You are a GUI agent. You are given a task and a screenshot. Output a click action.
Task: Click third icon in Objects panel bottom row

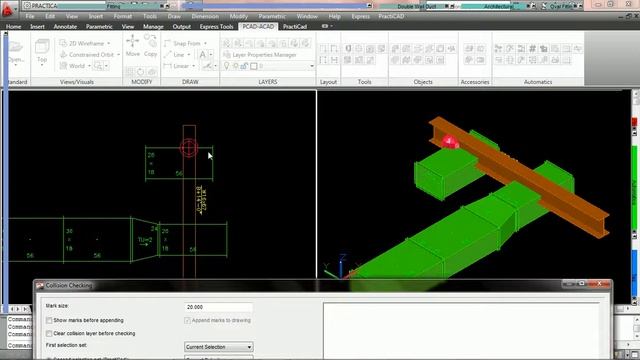[x=418, y=60]
